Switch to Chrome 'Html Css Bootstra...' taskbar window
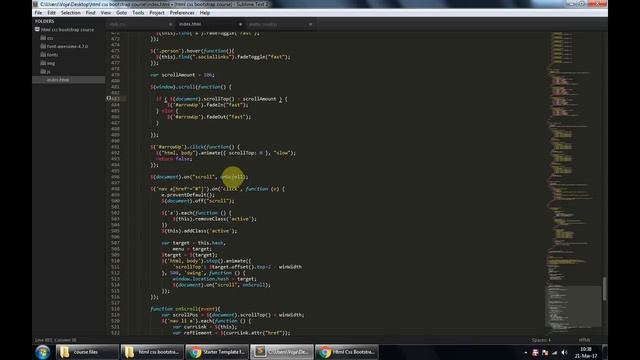Image resolution: width=640 pixels, height=360 pixels. pos(347,352)
